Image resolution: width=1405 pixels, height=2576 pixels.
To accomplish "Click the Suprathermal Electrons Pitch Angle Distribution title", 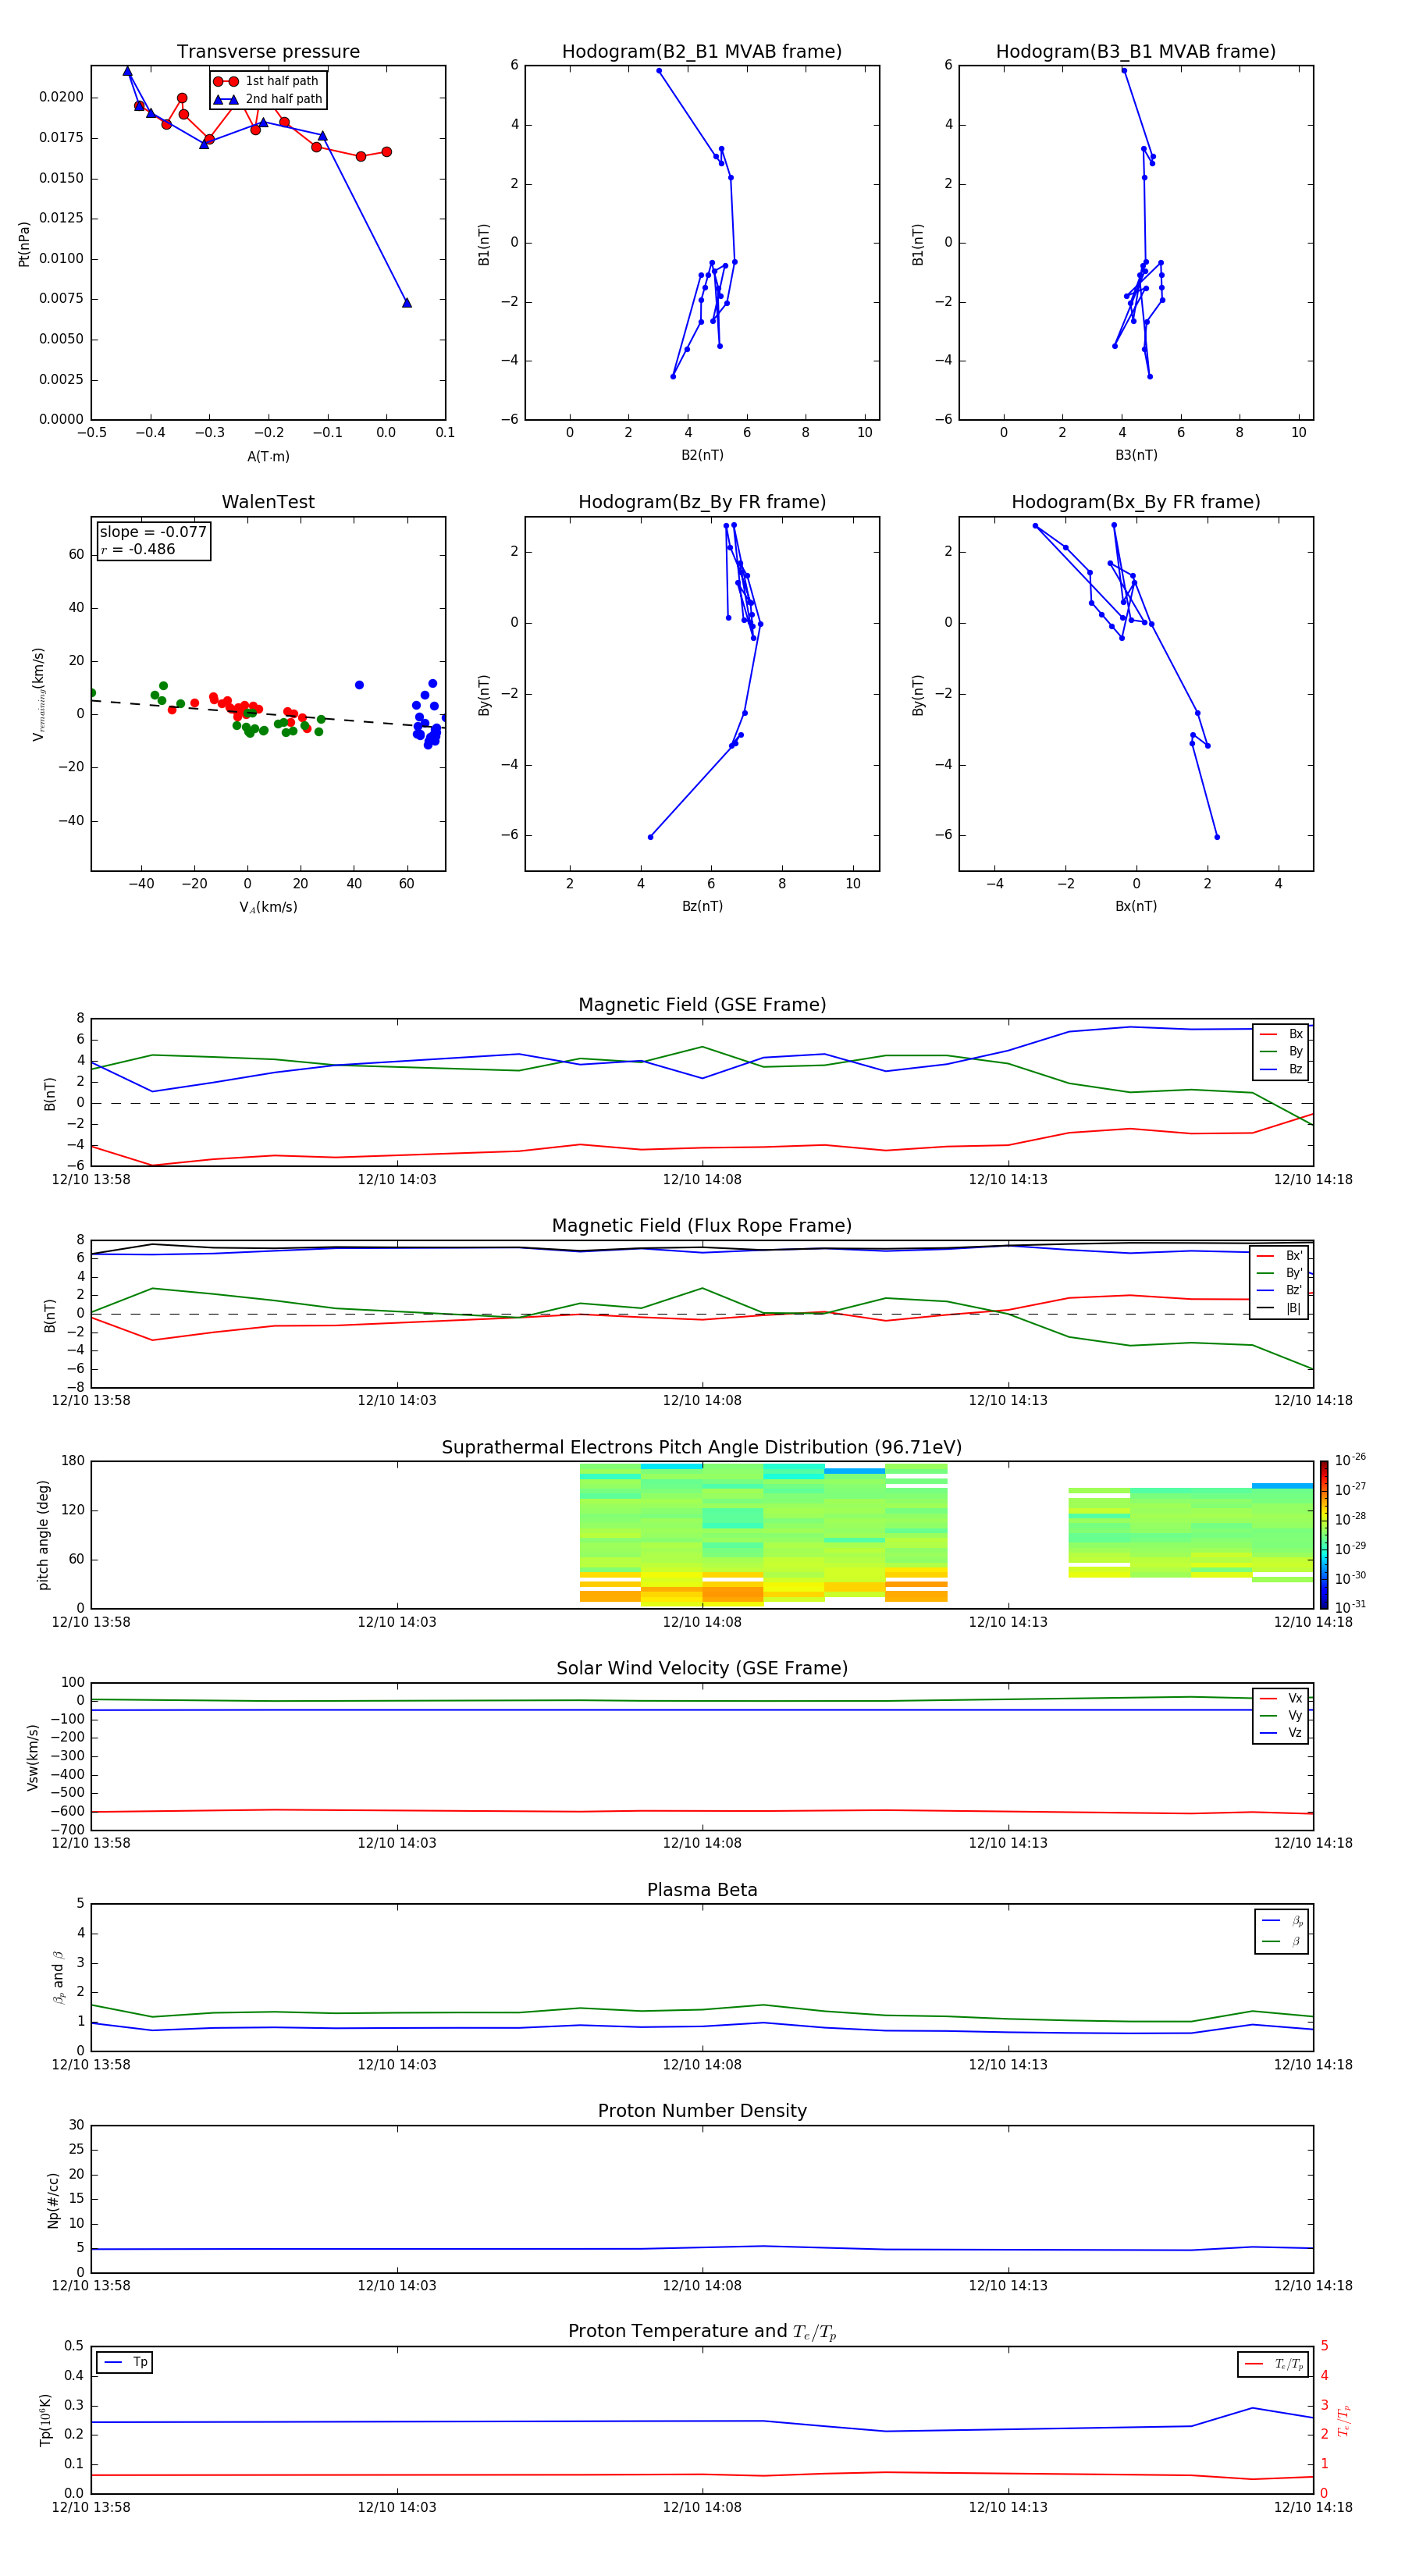I will coord(702,1448).
